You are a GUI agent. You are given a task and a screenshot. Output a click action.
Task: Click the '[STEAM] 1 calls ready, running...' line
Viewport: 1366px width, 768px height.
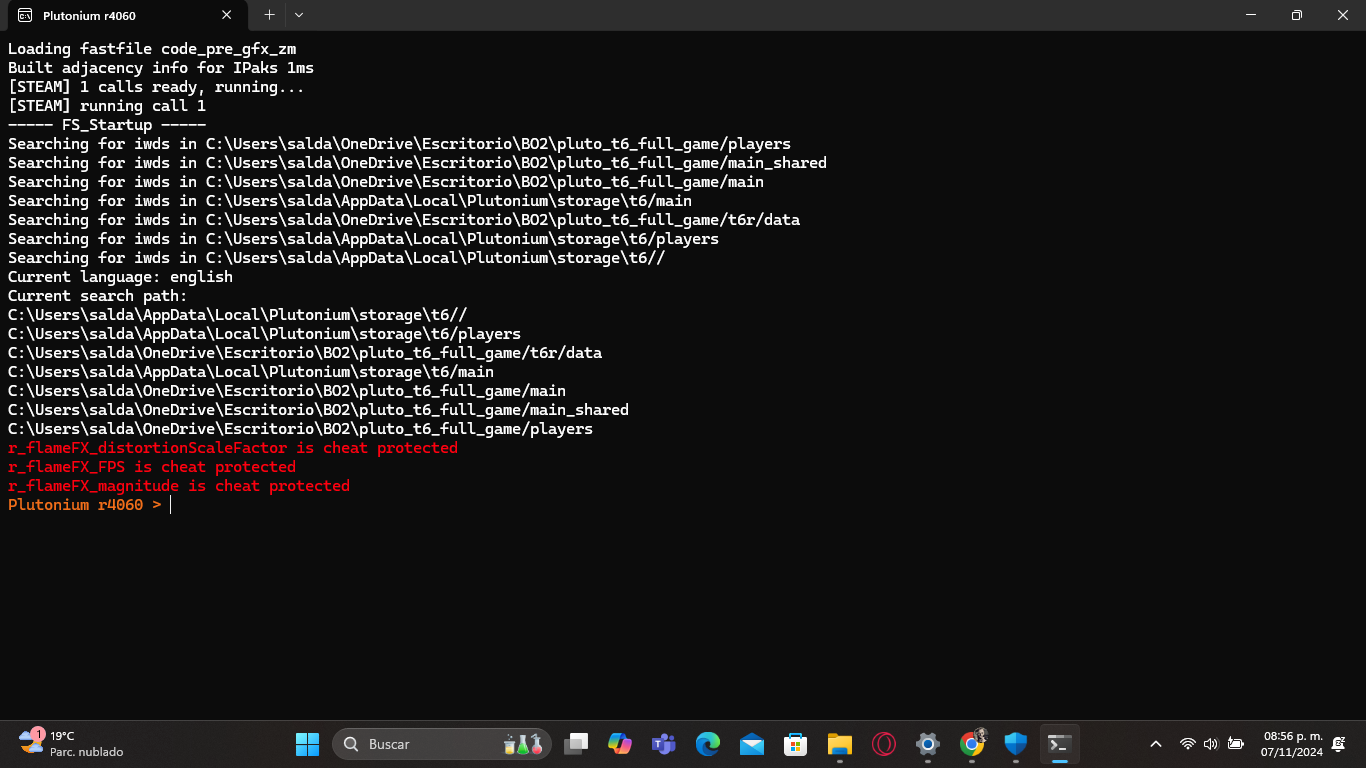[x=156, y=87]
